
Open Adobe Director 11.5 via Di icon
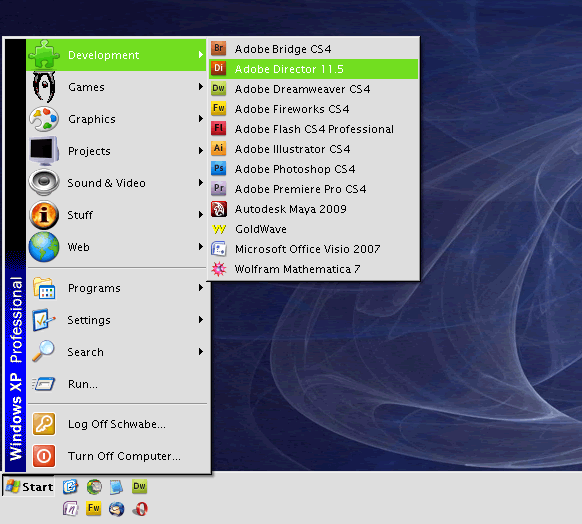click(219, 68)
